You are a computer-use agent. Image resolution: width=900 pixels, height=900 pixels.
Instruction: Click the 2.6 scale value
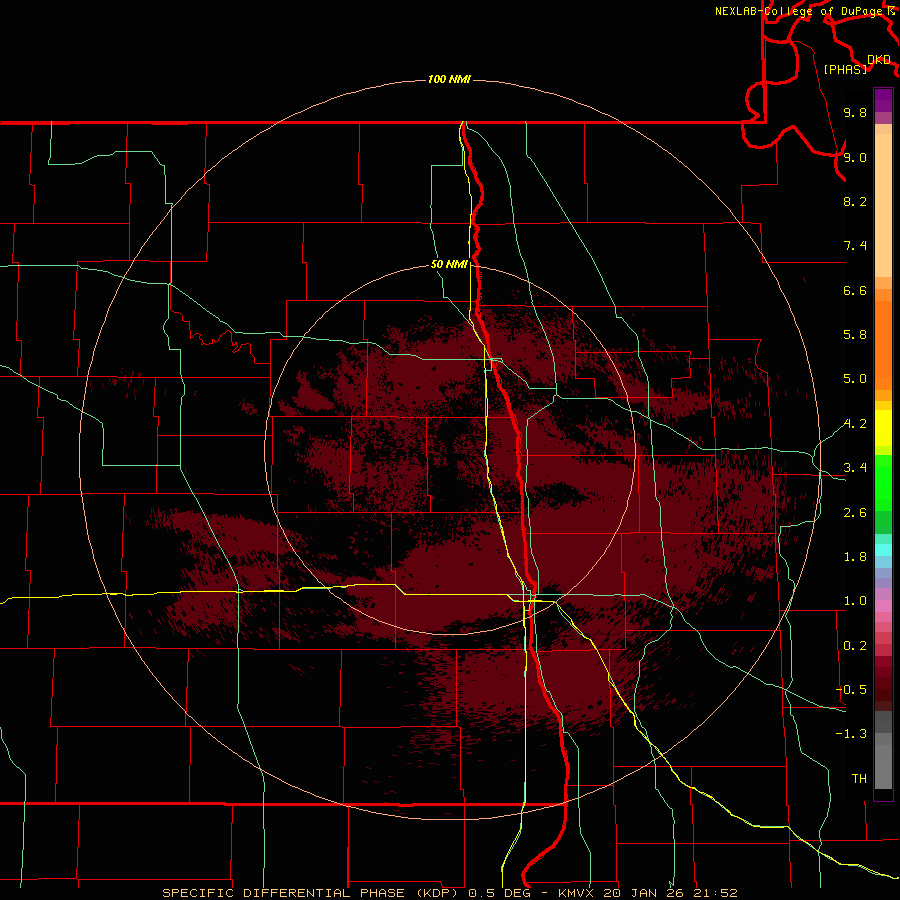coord(855,513)
